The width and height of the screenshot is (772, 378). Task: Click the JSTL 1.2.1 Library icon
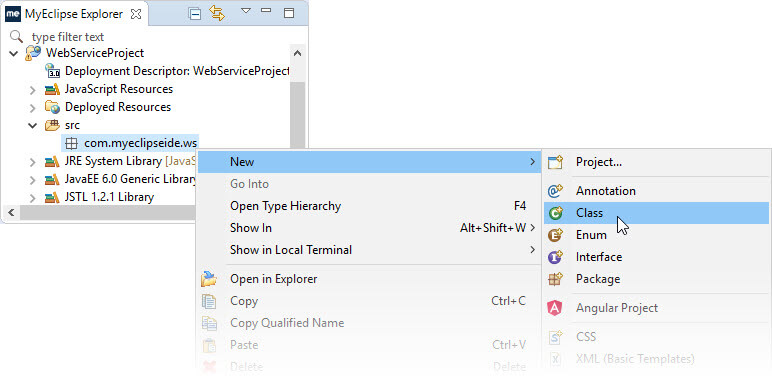point(52,197)
